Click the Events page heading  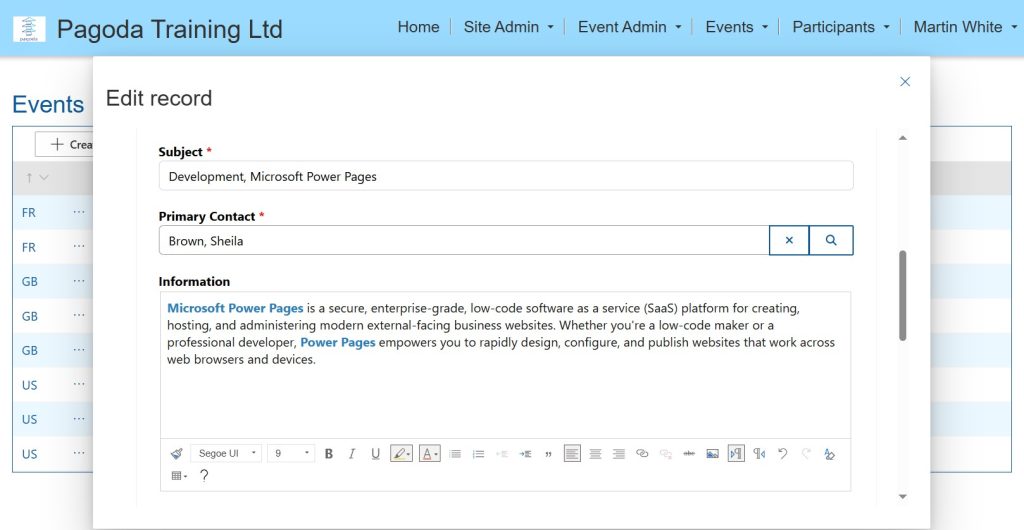(48, 104)
